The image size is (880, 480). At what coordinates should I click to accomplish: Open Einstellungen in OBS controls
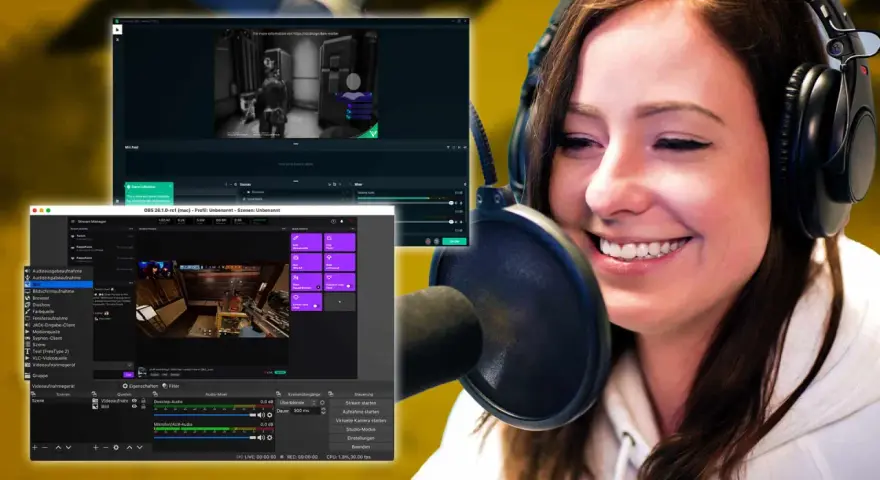361,438
